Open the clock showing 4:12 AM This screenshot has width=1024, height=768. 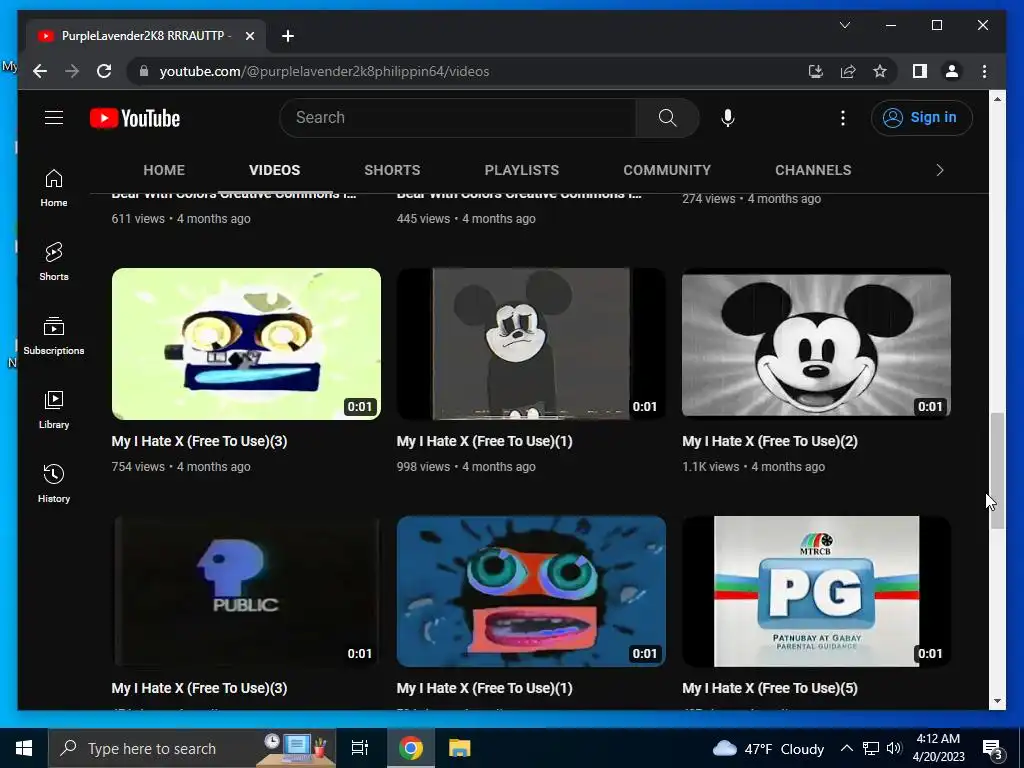[x=938, y=748]
